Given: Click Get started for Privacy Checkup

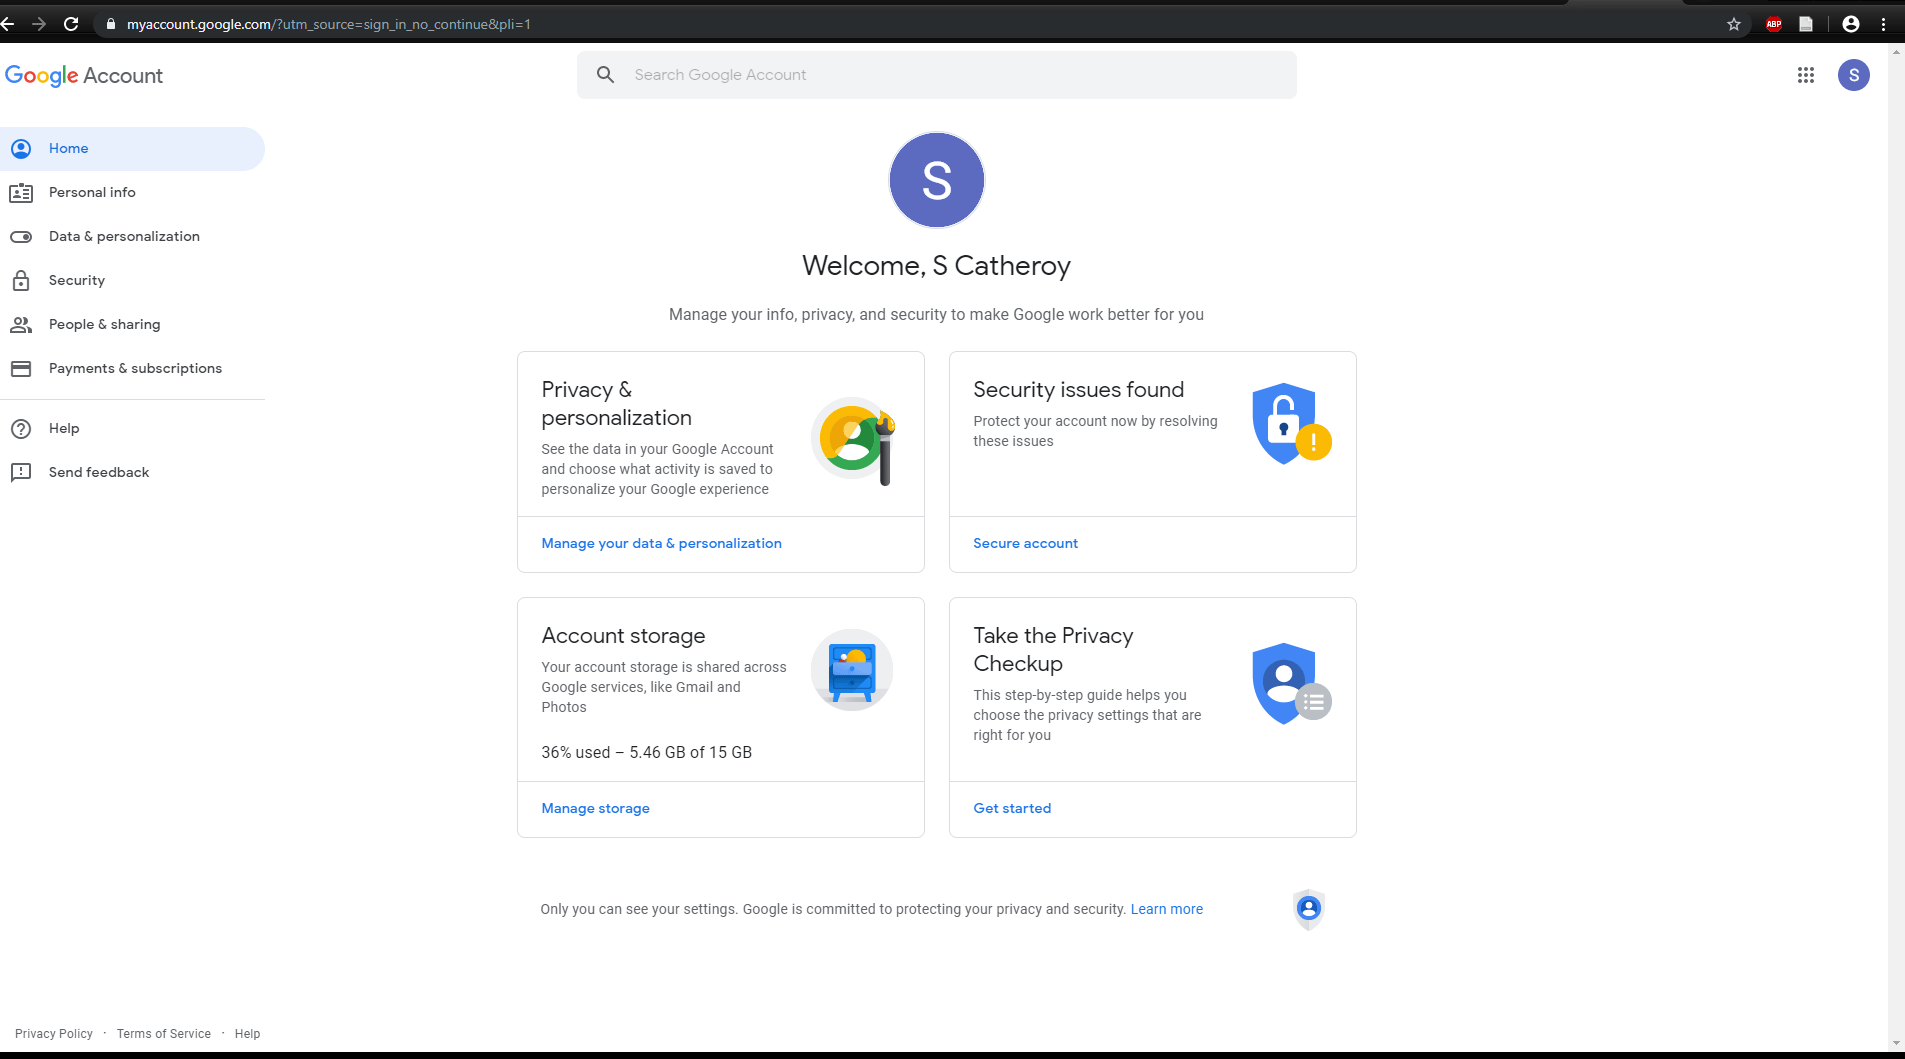Looking at the screenshot, I should [x=1012, y=809].
